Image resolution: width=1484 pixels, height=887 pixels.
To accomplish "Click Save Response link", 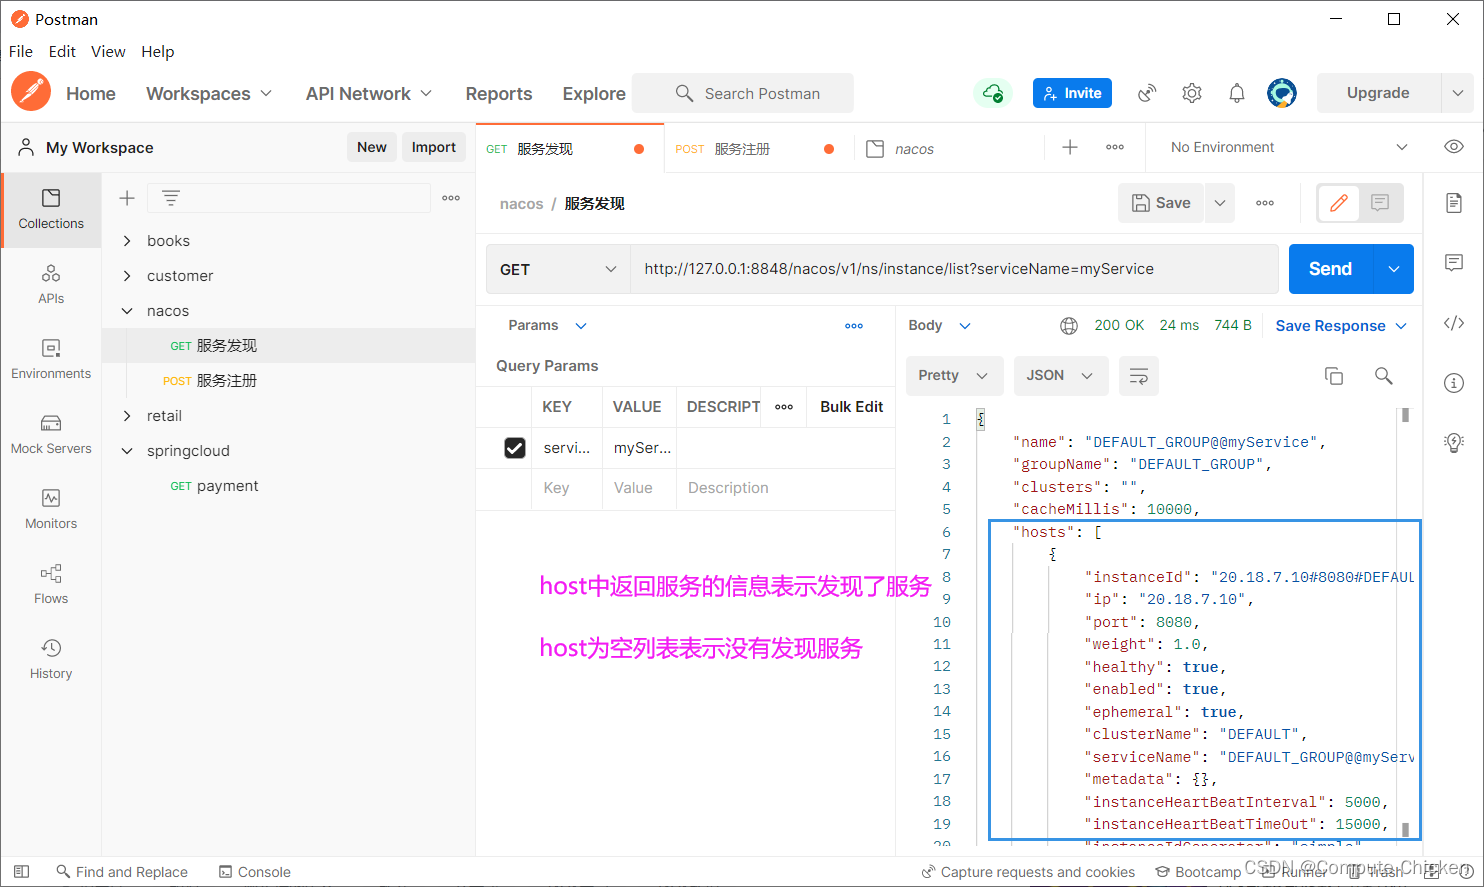I will tap(1330, 326).
